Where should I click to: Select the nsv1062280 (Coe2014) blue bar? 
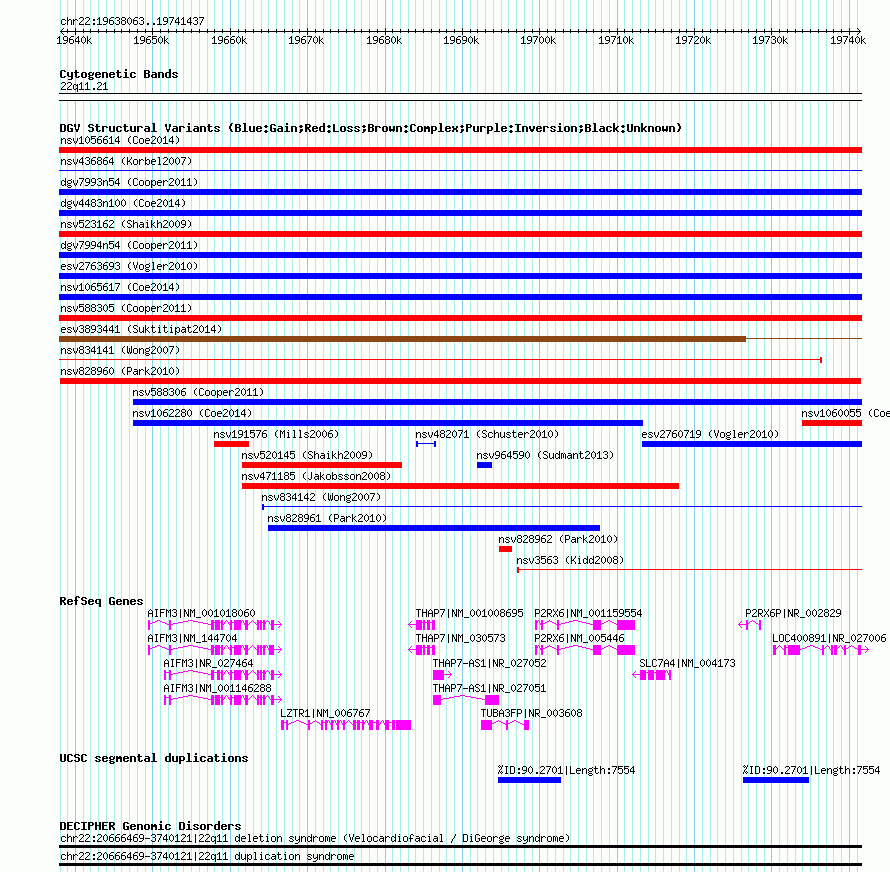[x=388, y=423]
